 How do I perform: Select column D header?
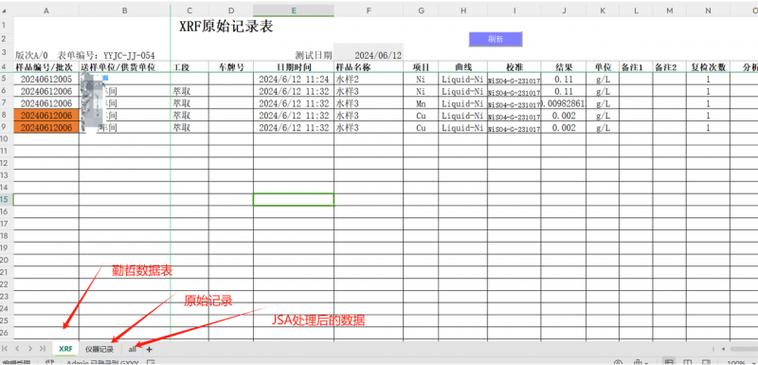click(x=231, y=10)
